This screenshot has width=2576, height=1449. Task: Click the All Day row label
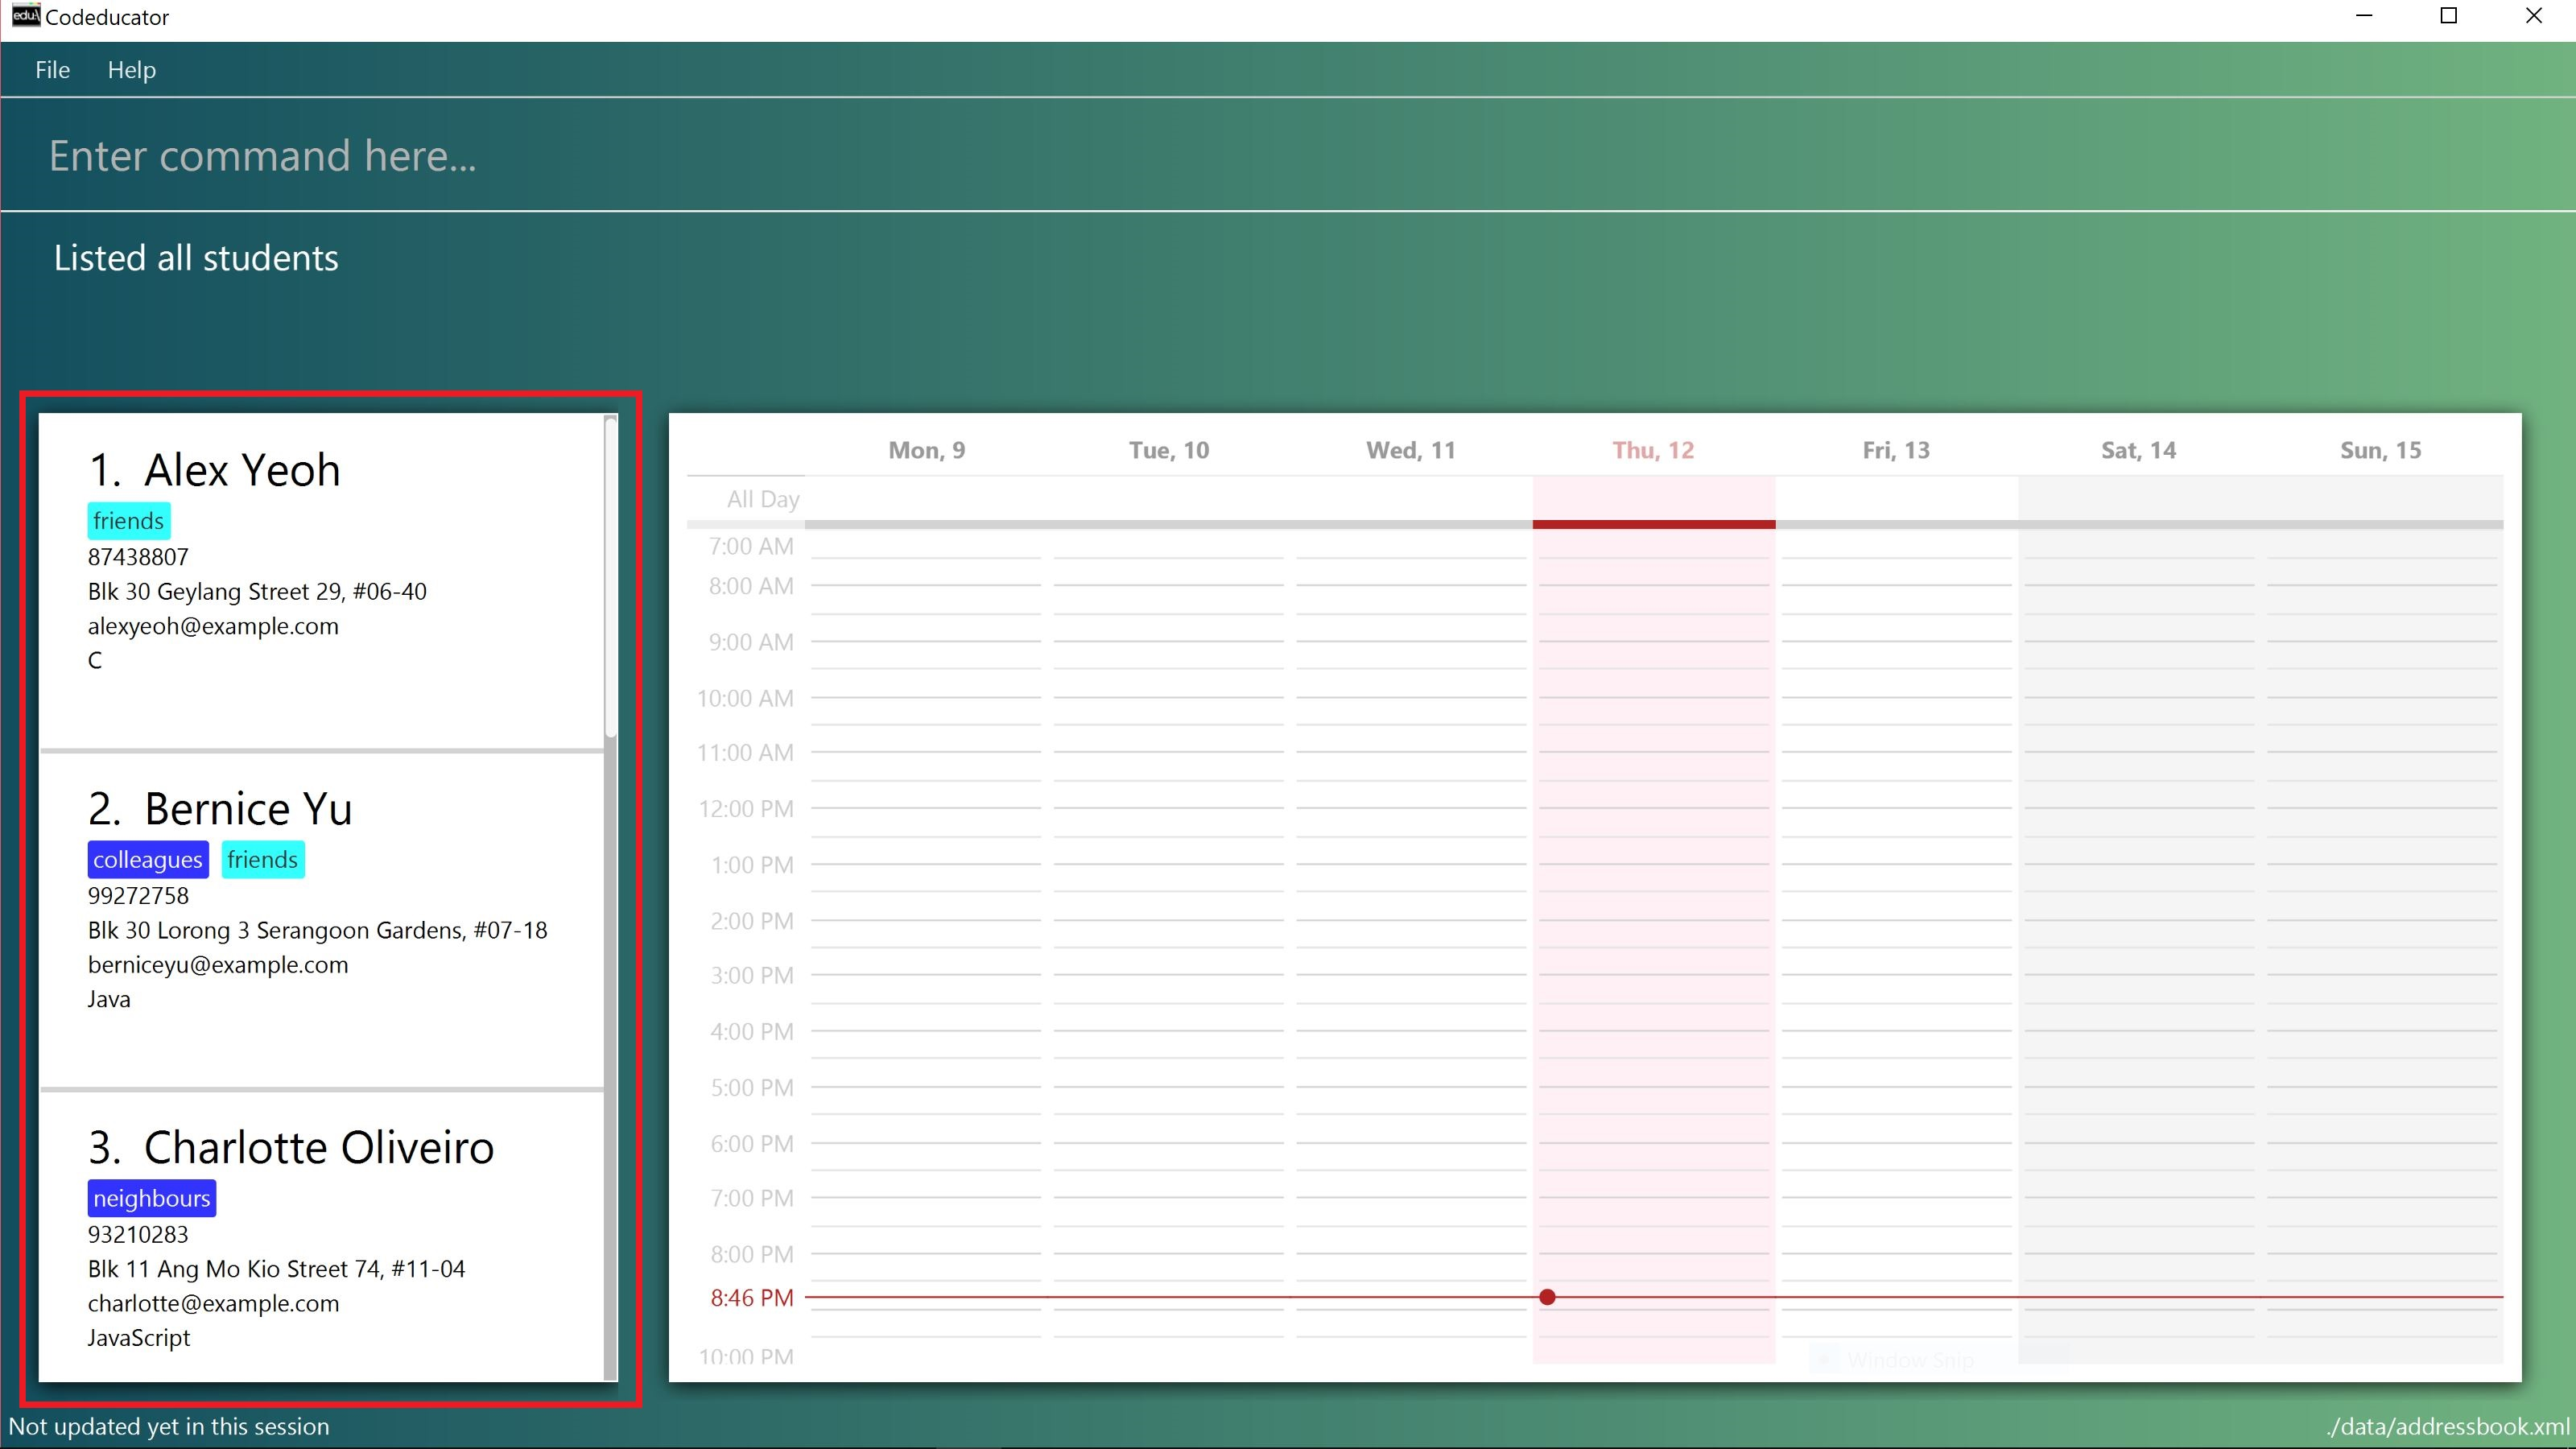pos(763,499)
